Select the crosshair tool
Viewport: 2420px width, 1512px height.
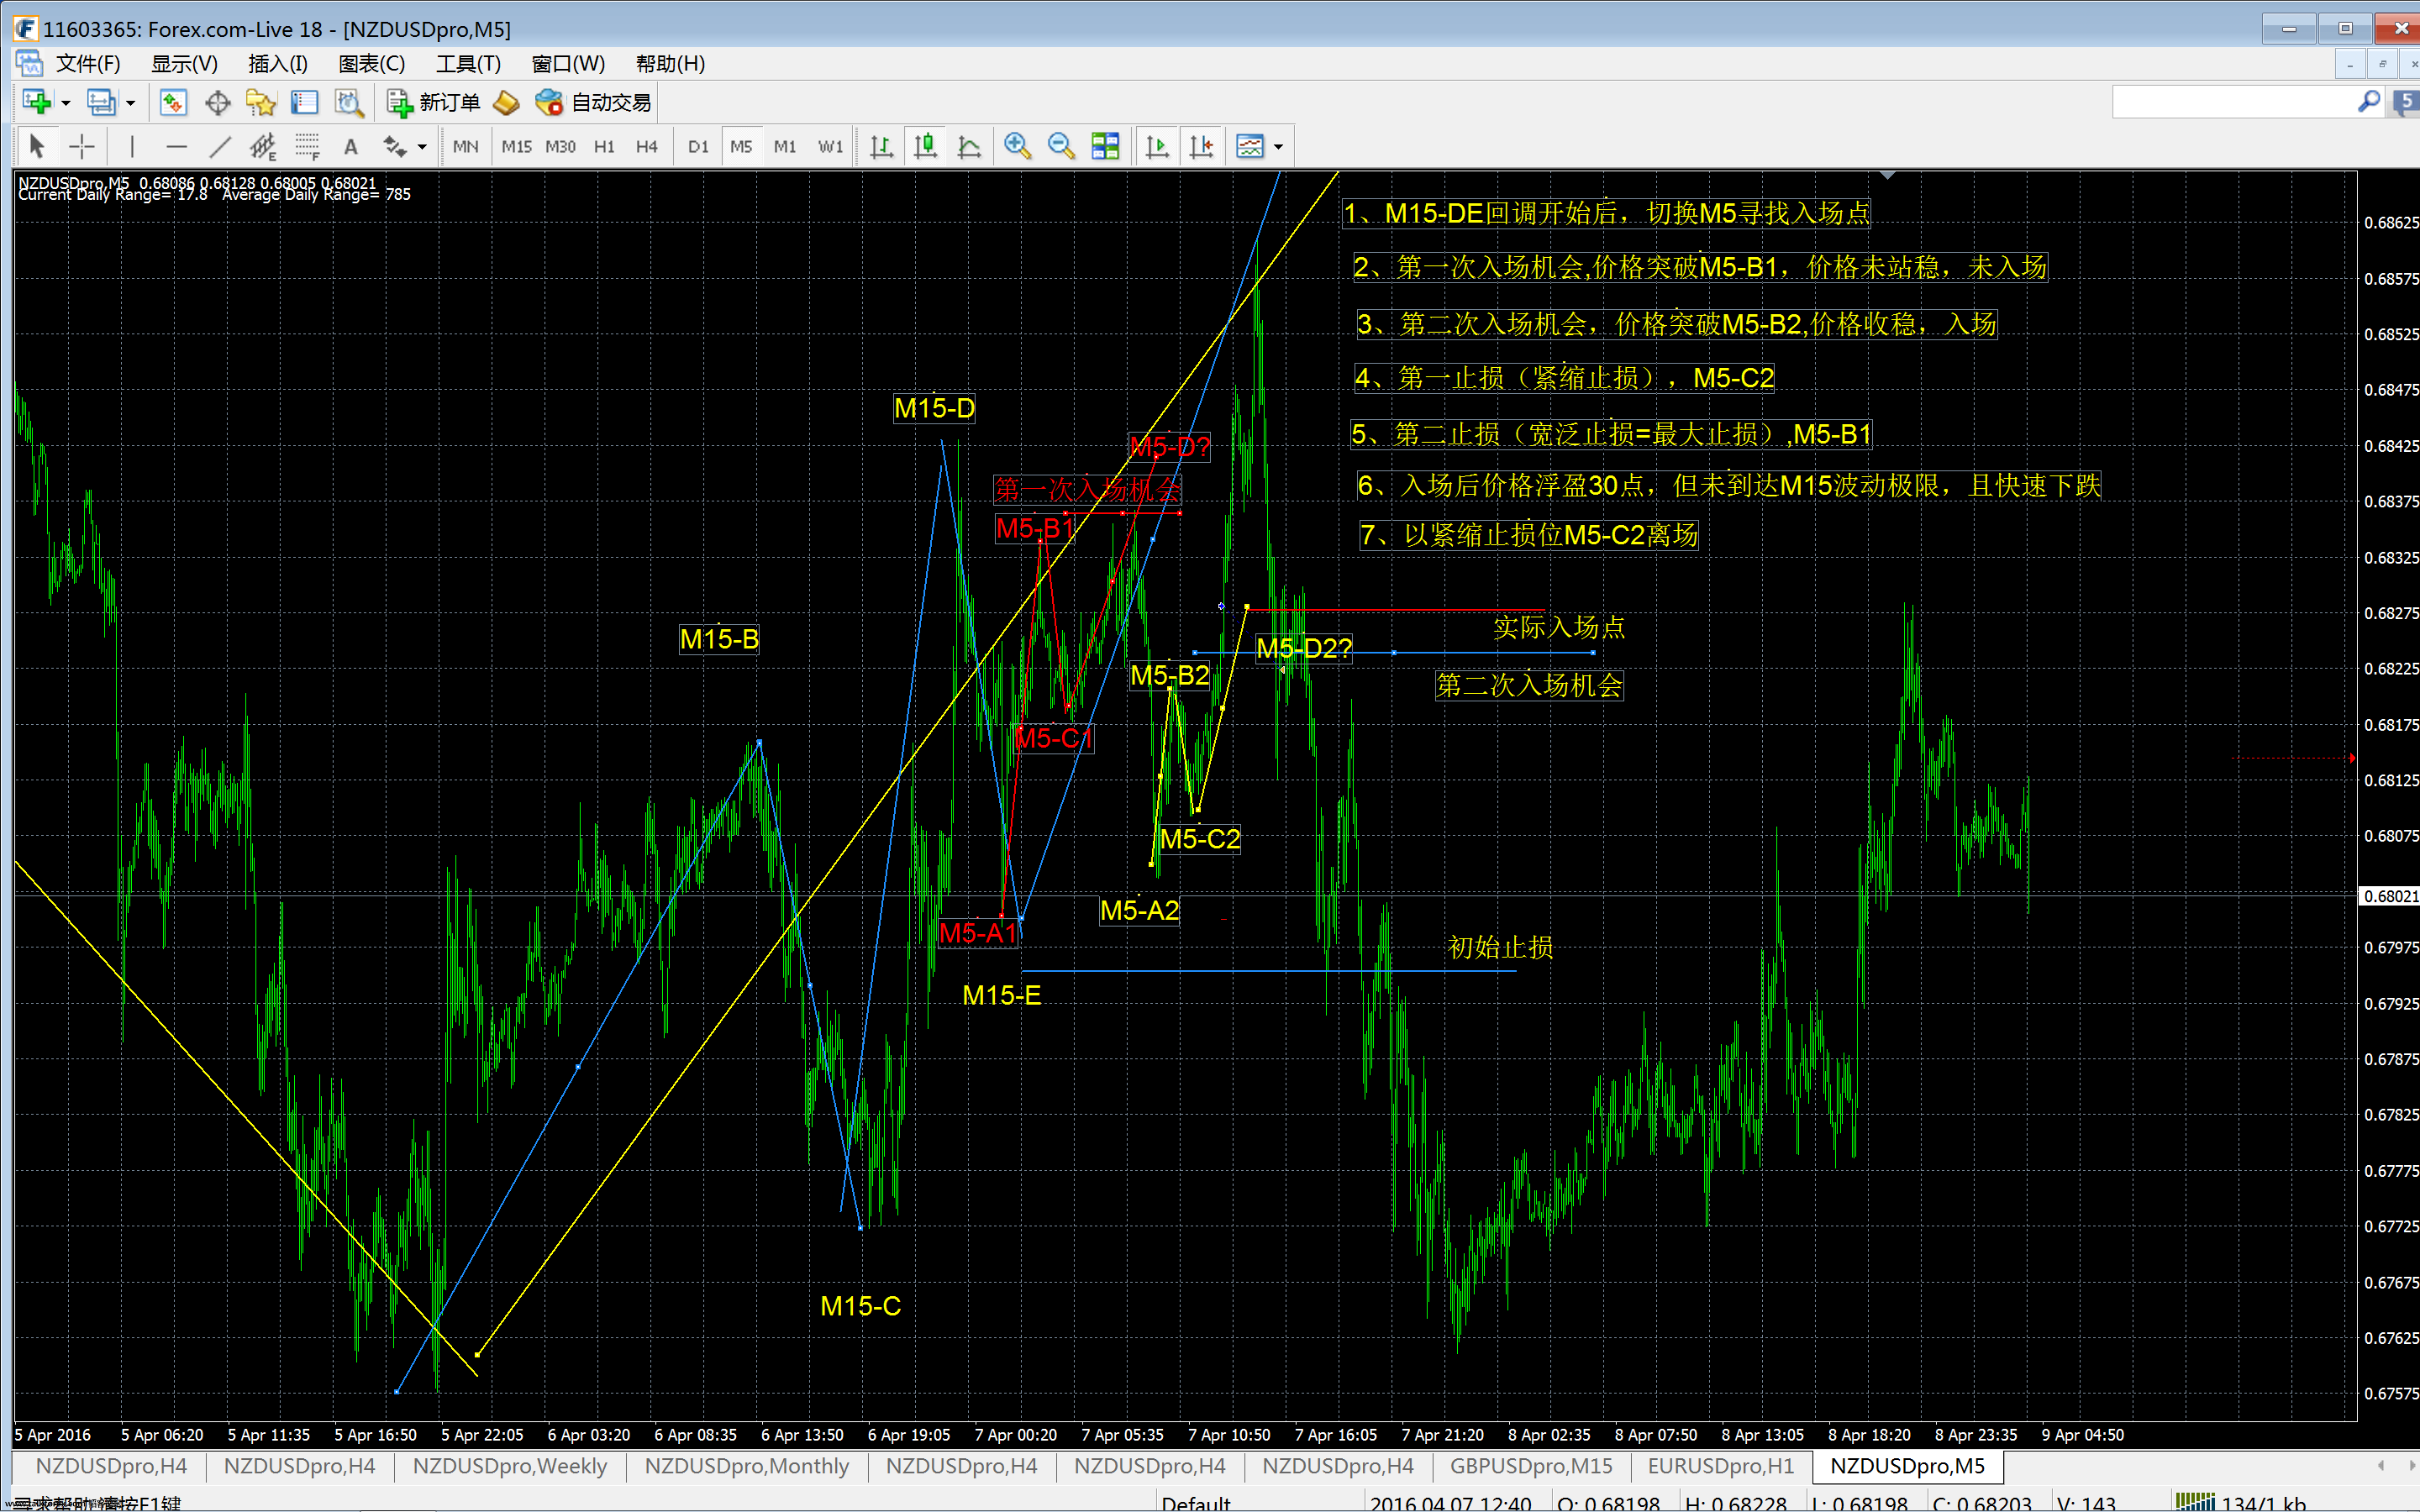[x=82, y=147]
